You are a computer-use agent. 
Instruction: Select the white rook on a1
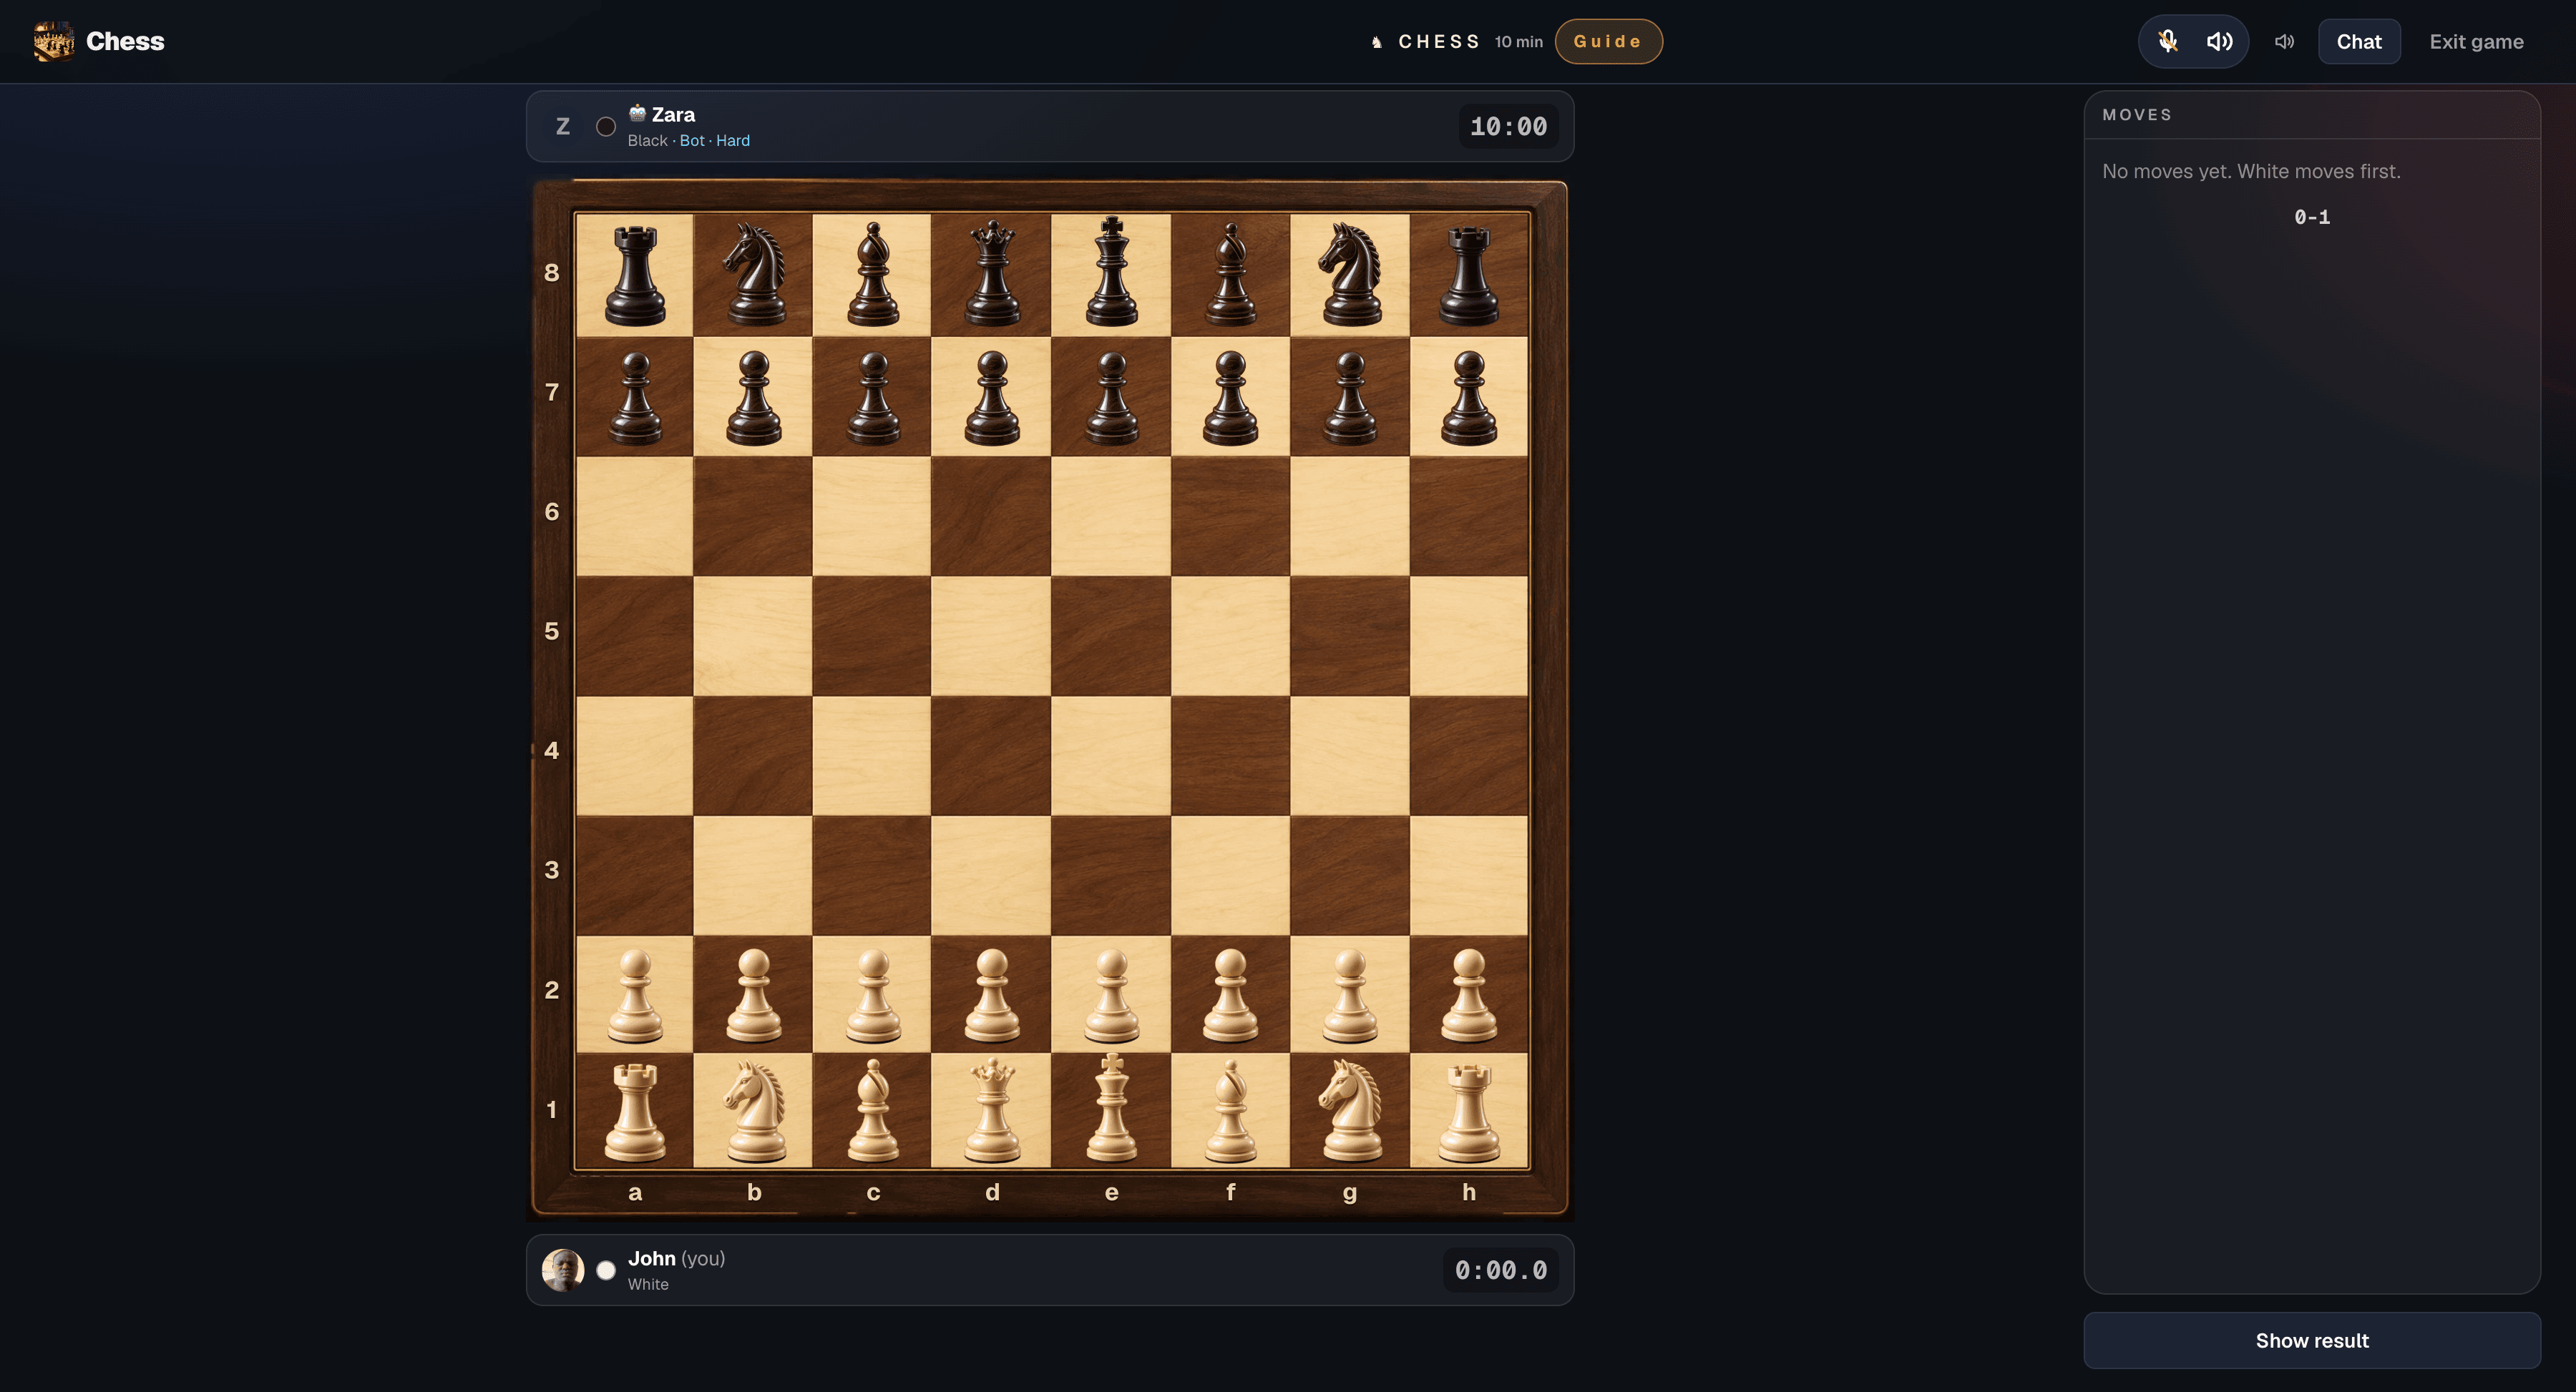coord(635,1112)
